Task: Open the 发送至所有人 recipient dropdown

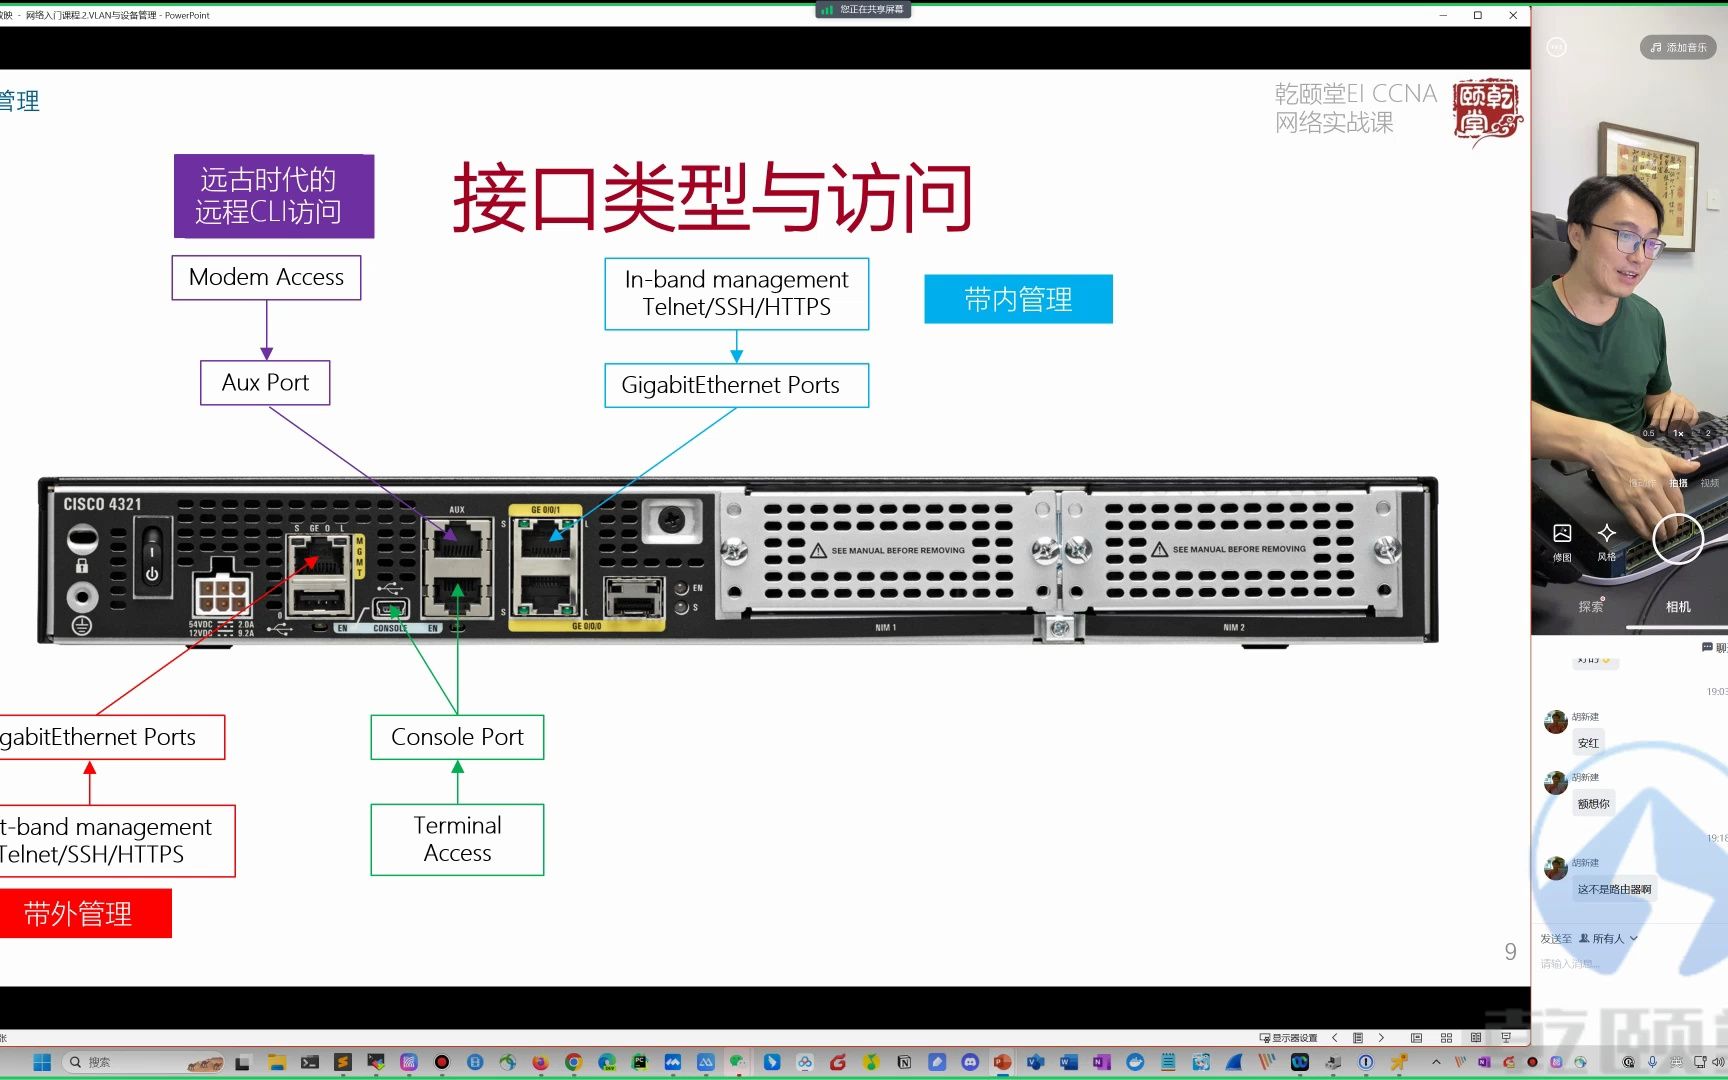Action: pos(1612,938)
